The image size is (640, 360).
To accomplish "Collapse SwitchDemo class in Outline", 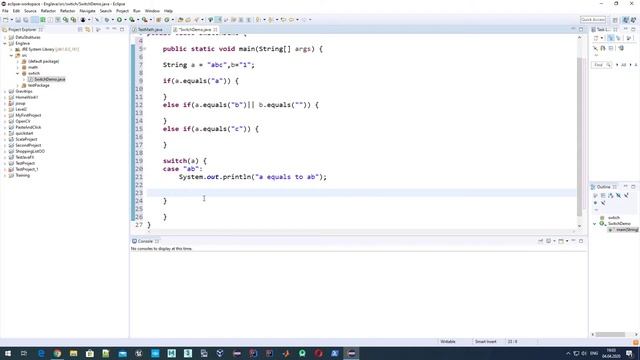I will point(595,224).
